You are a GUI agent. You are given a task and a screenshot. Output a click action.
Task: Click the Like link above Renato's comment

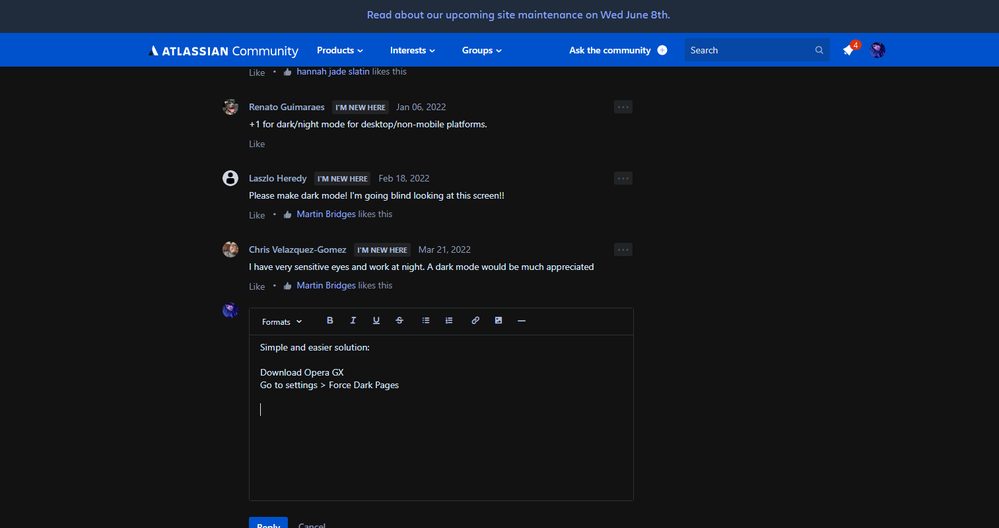[257, 73]
